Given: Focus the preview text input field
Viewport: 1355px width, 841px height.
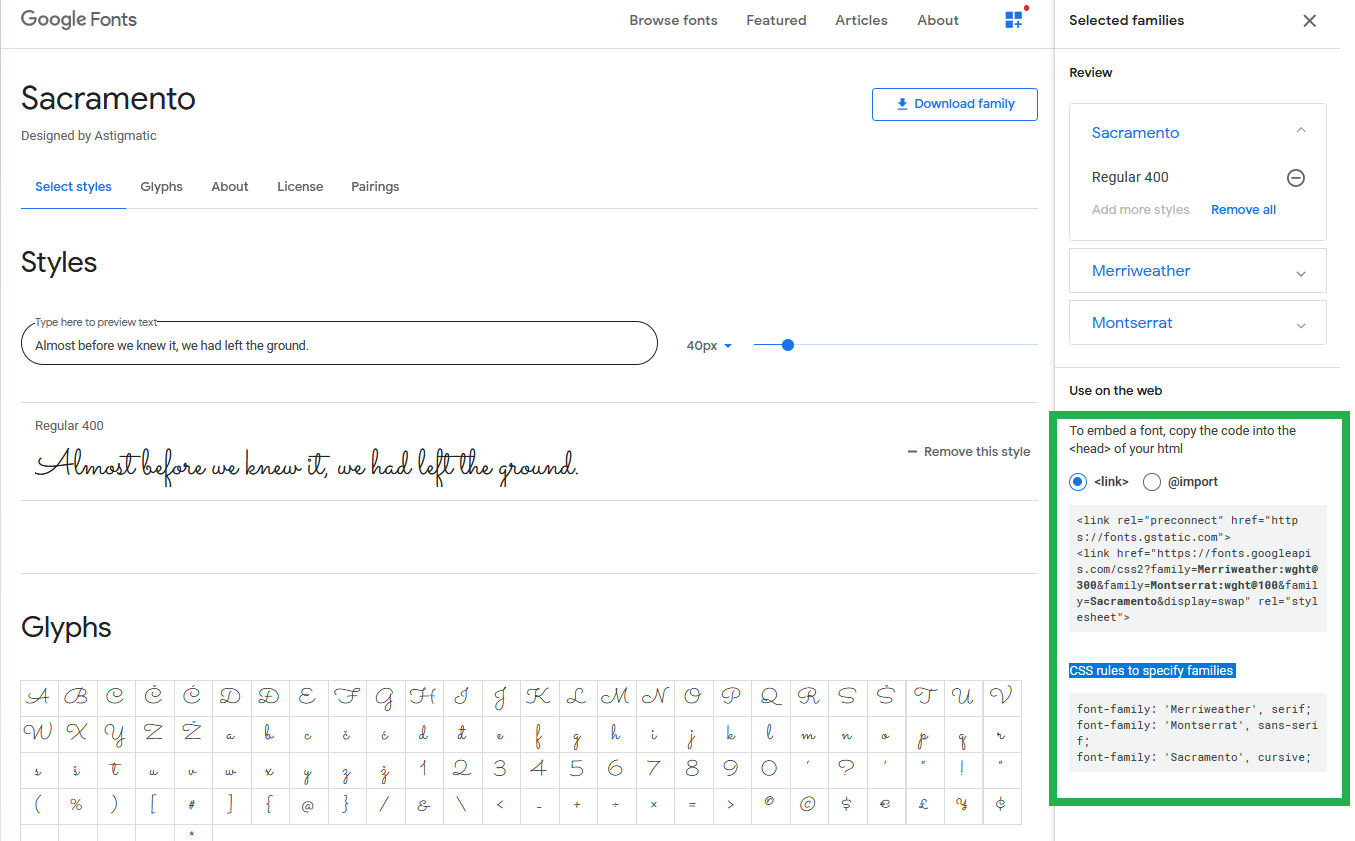Looking at the screenshot, I should point(339,343).
